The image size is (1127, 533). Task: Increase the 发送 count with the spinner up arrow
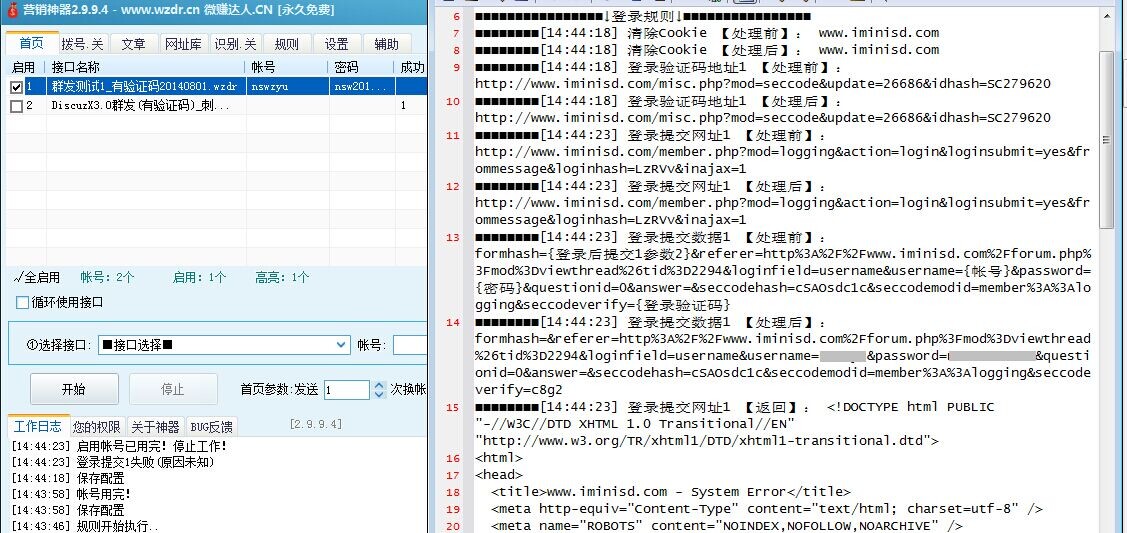(x=377, y=384)
